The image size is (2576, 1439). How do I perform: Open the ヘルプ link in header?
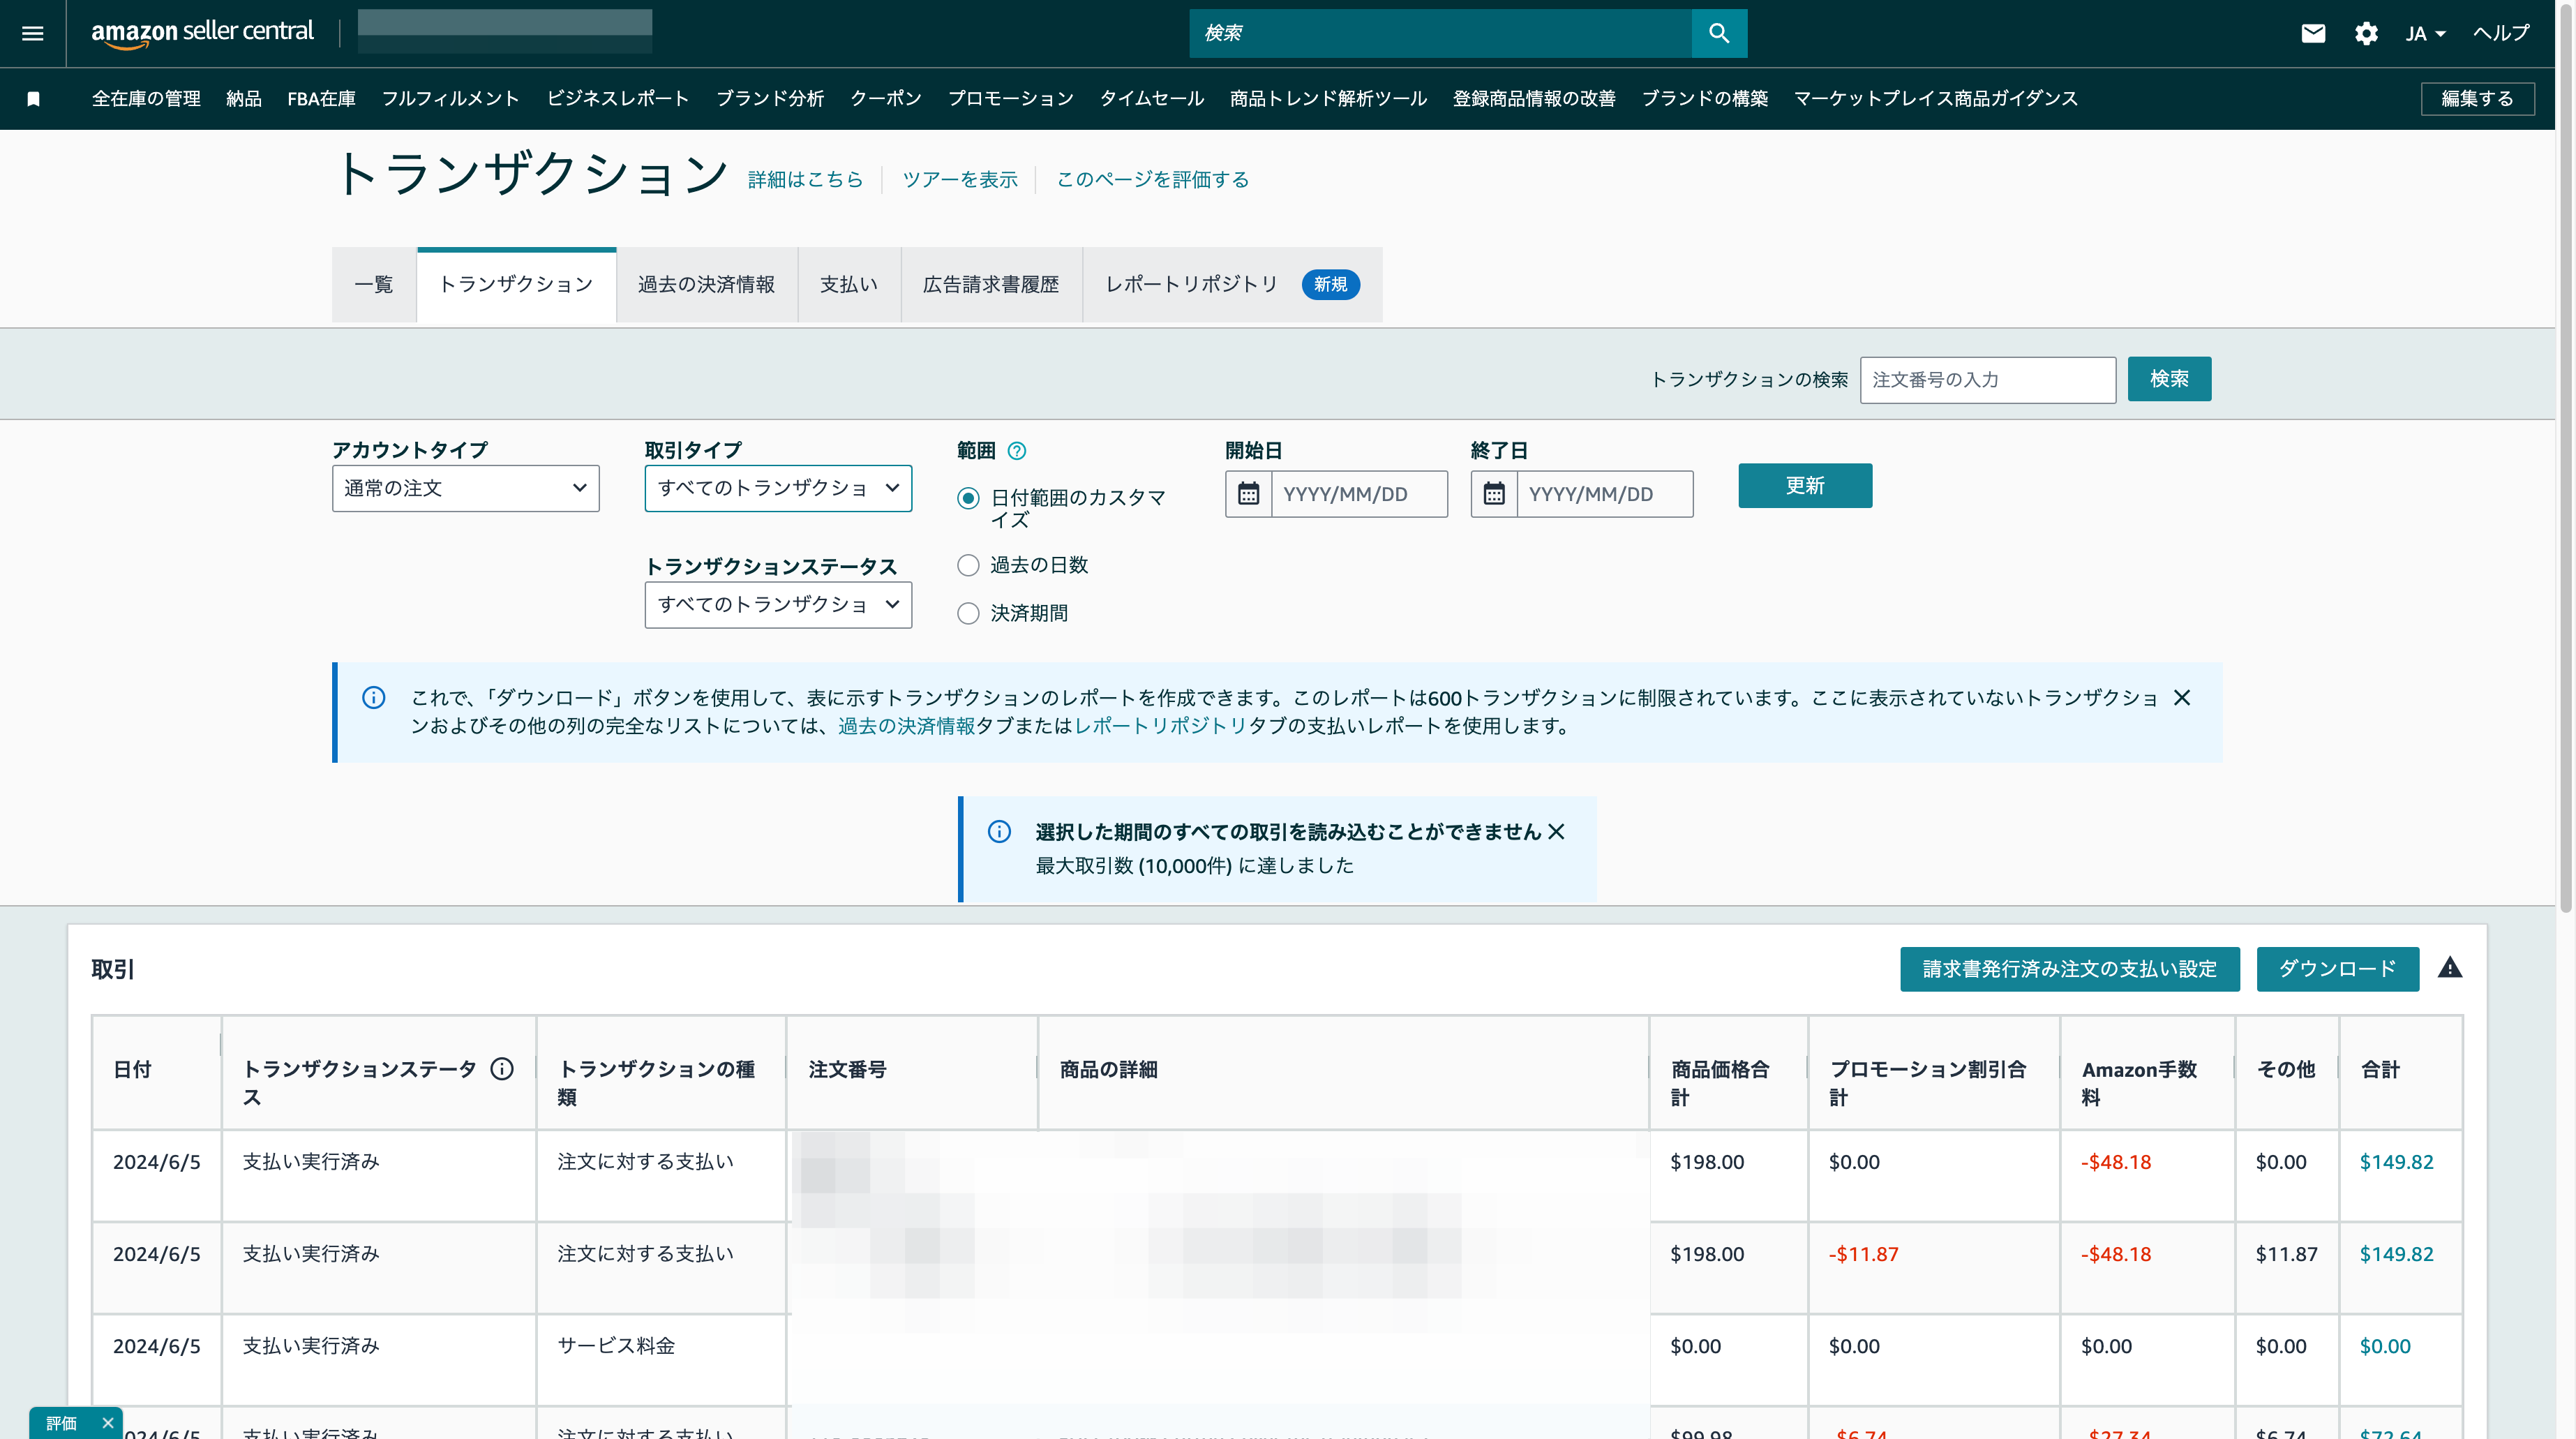click(2501, 33)
